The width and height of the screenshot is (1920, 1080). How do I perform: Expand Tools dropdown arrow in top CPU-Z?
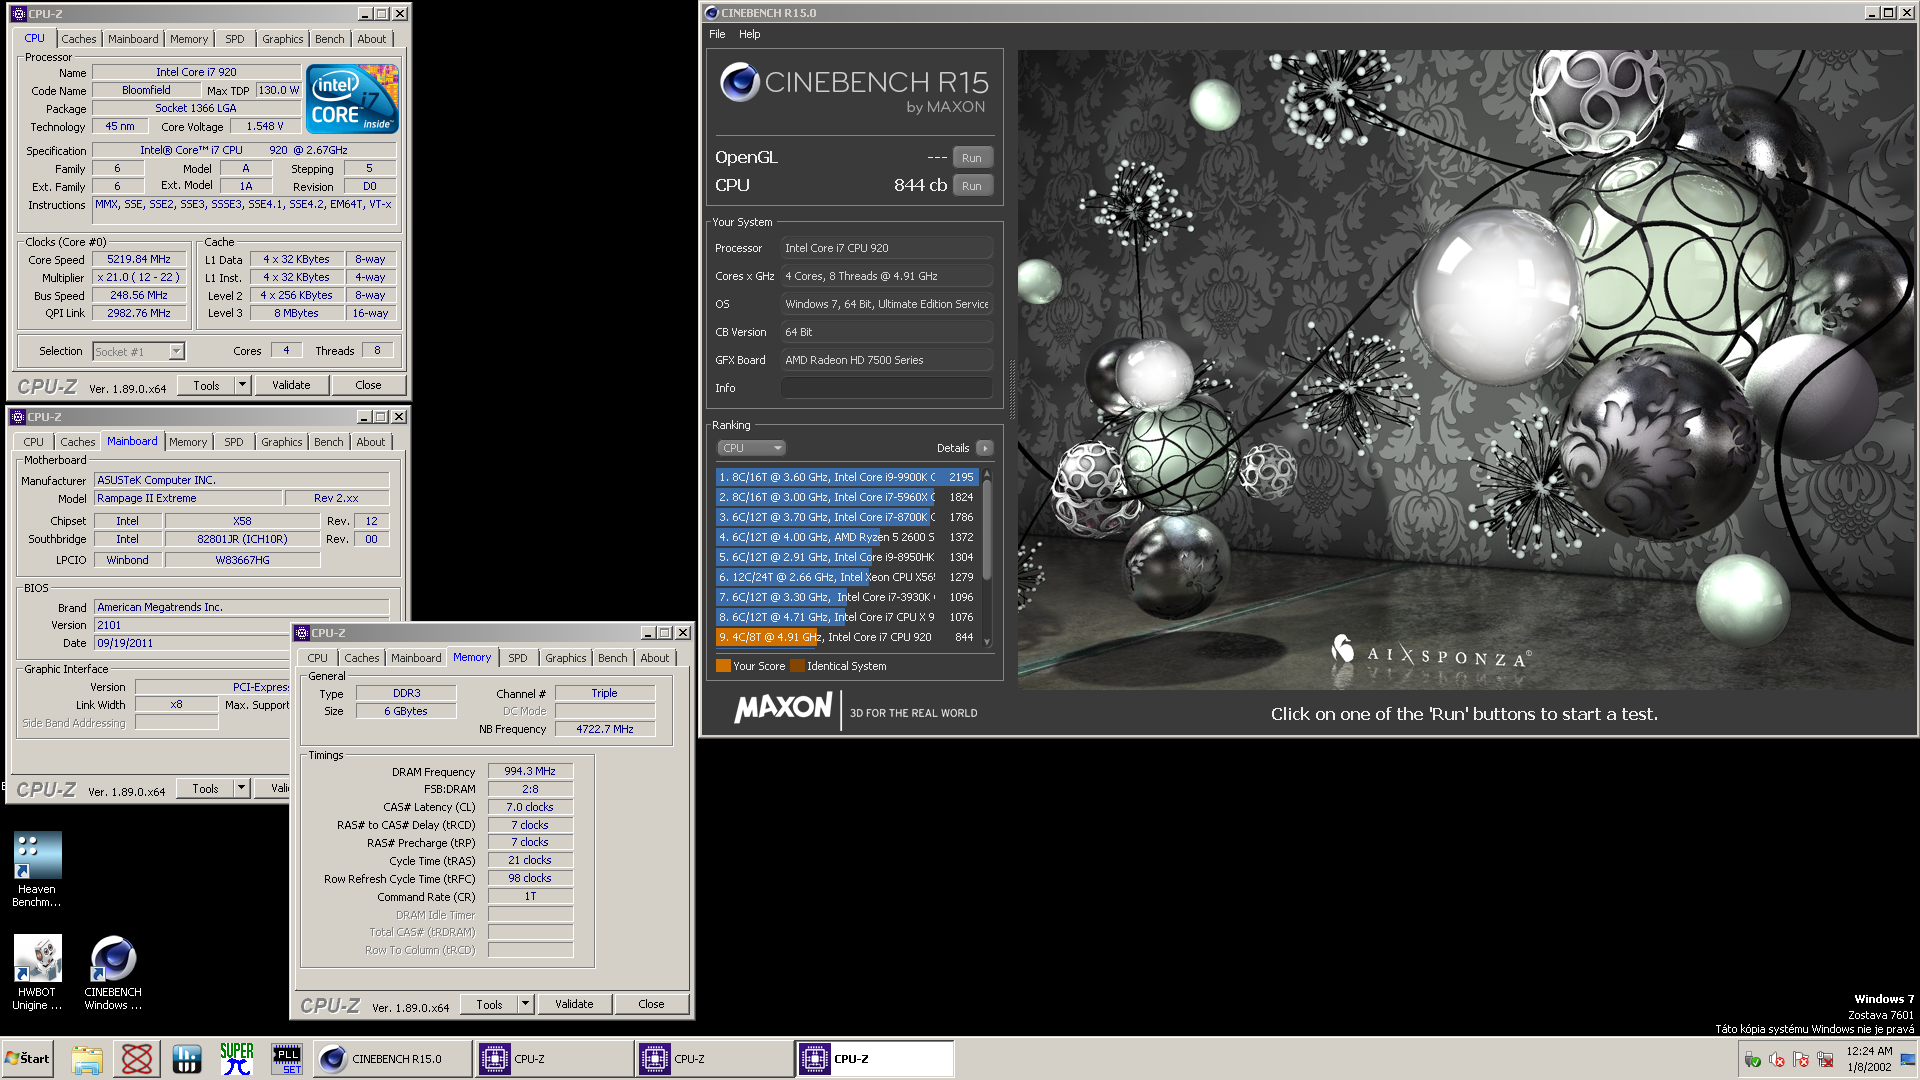(x=242, y=385)
